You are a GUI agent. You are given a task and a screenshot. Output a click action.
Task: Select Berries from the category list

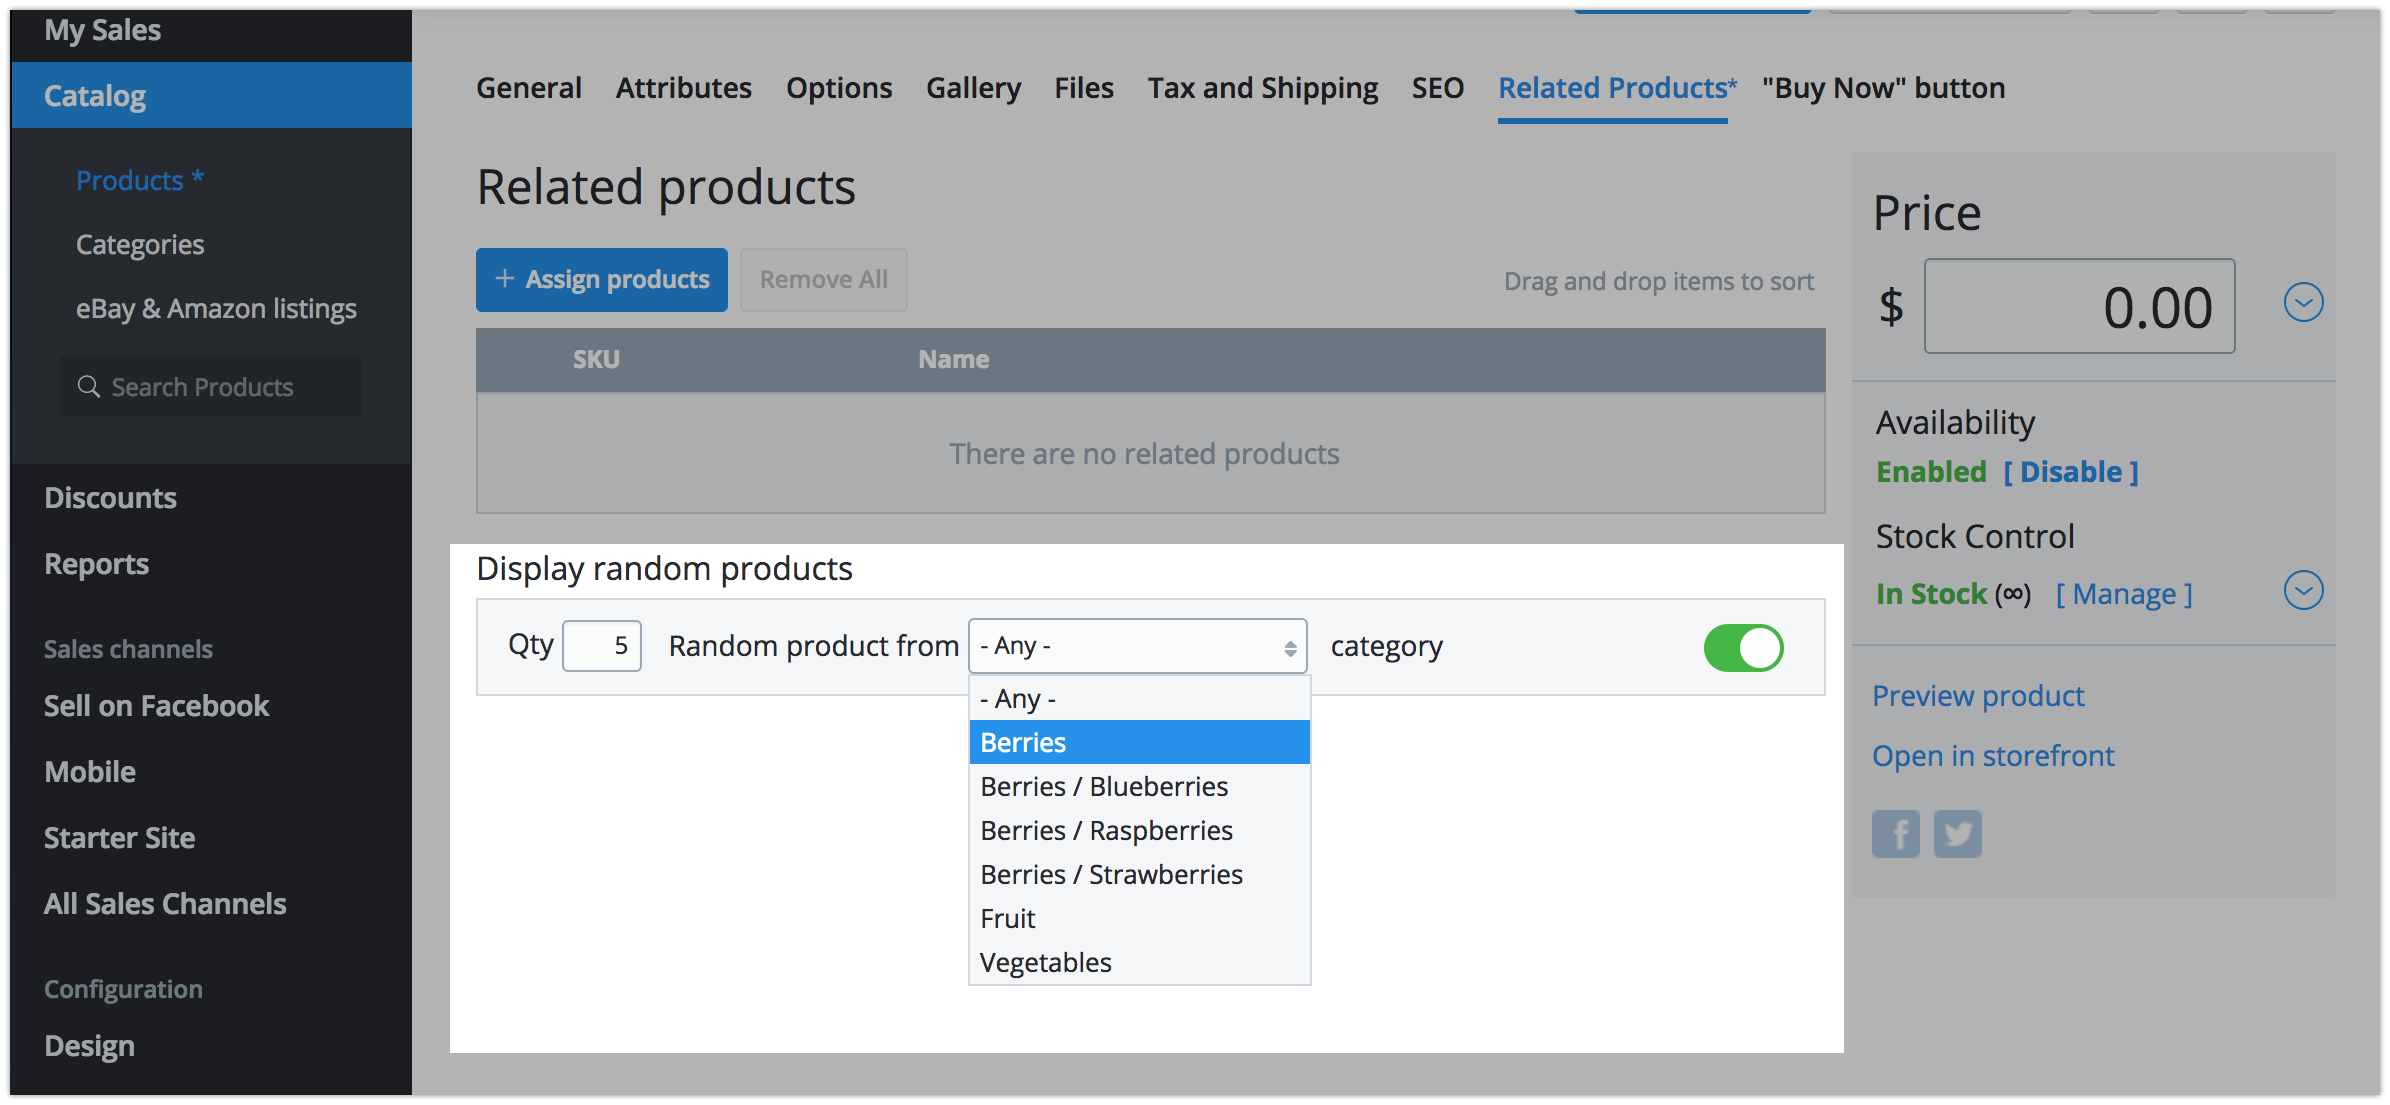pyautogui.click(x=1138, y=742)
